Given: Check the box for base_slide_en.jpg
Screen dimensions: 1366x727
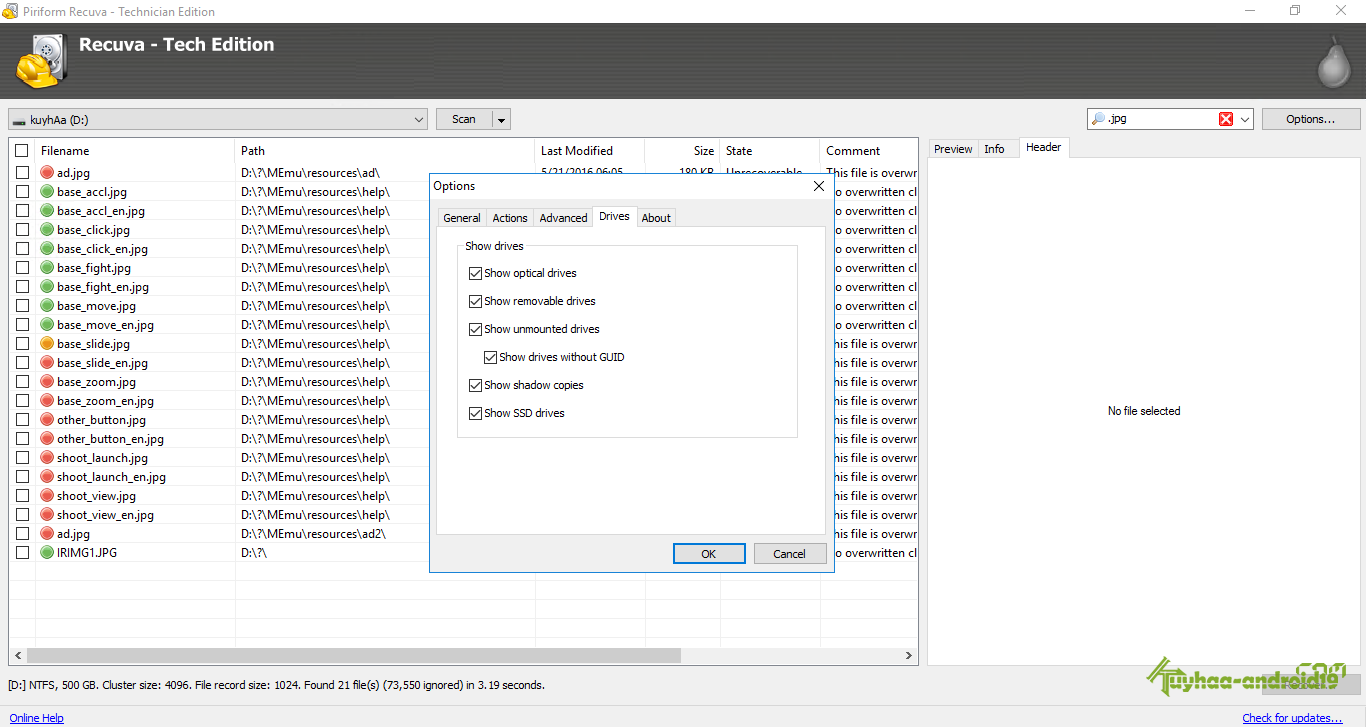Looking at the screenshot, I should point(22,363).
